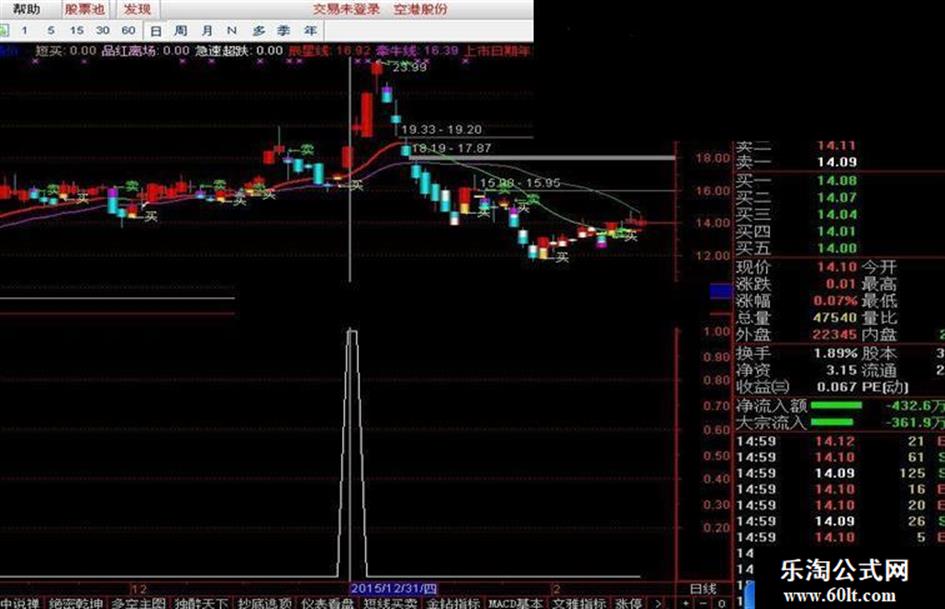Open the 金钻指标 indicator tab
Screen dimensions: 945x609
(x=453, y=602)
